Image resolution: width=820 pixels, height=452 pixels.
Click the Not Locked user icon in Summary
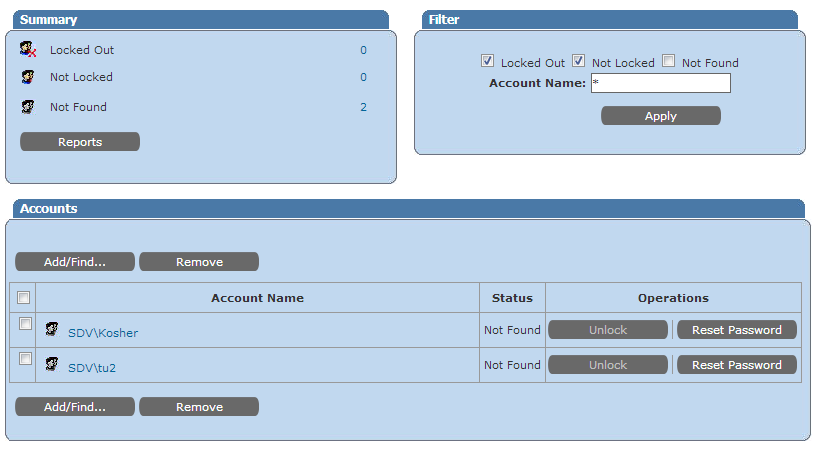tap(28, 77)
